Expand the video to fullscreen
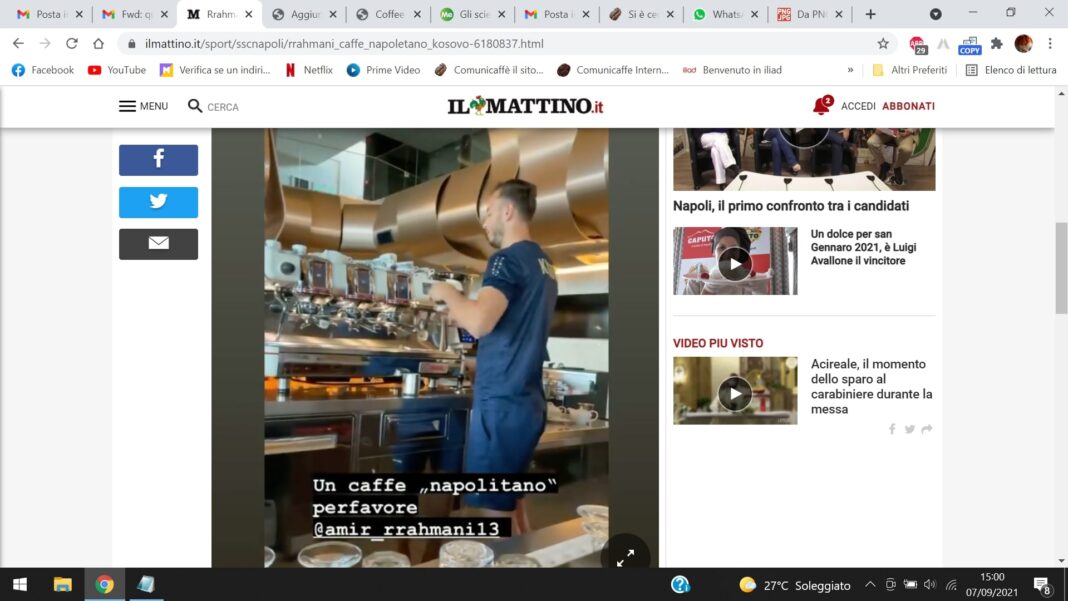 click(x=625, y=558)
